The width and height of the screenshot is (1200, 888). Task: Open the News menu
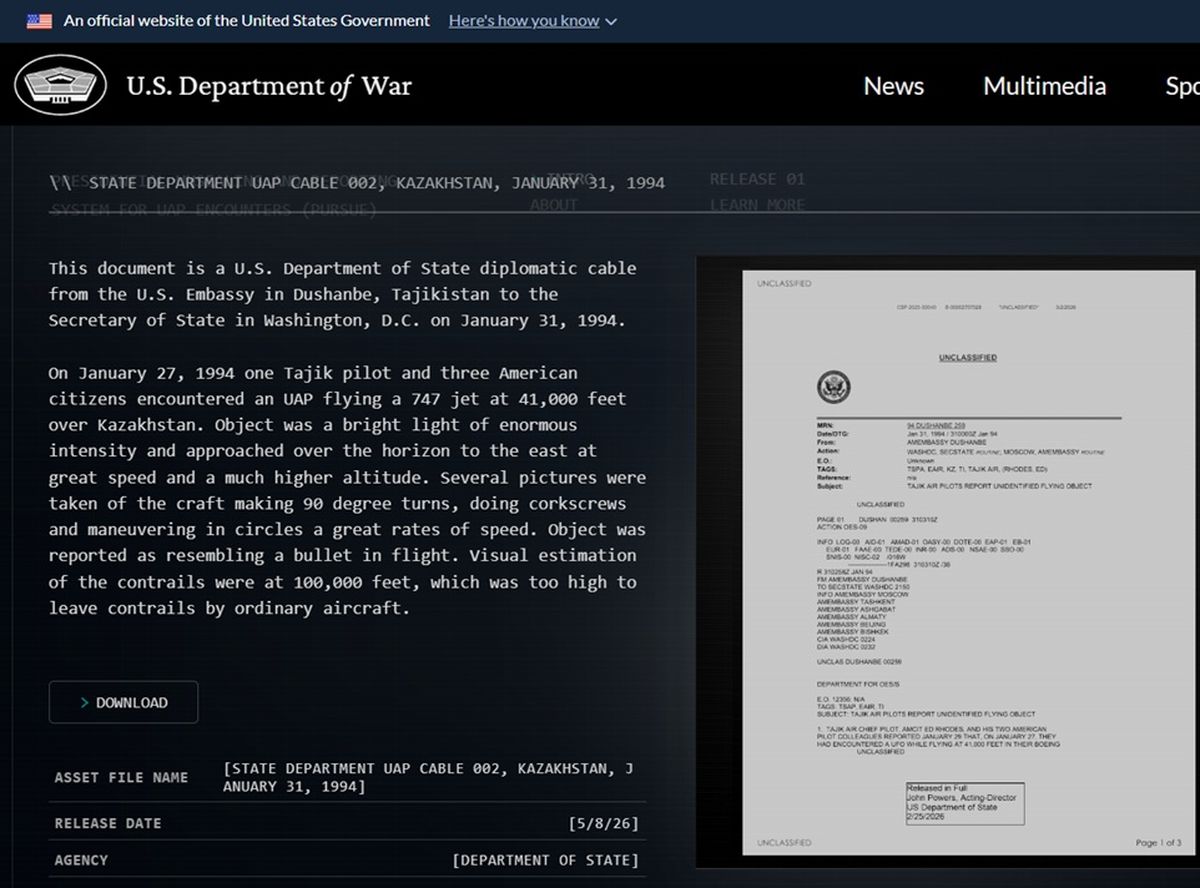click(x=893, y=86)
